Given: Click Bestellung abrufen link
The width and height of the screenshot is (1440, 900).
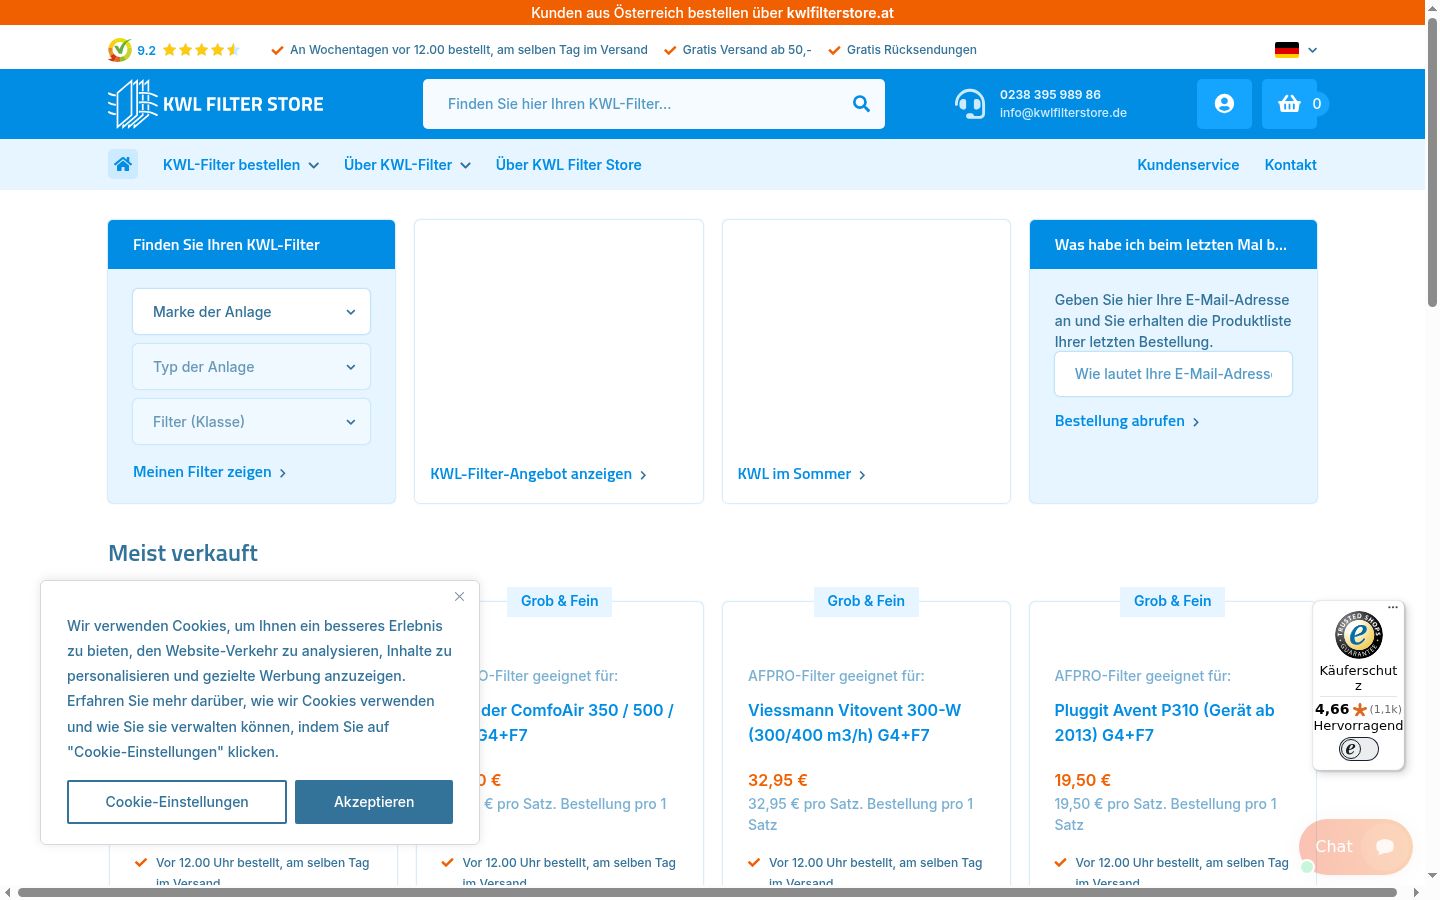Looking at the screenshot, I should [1127, 421].
